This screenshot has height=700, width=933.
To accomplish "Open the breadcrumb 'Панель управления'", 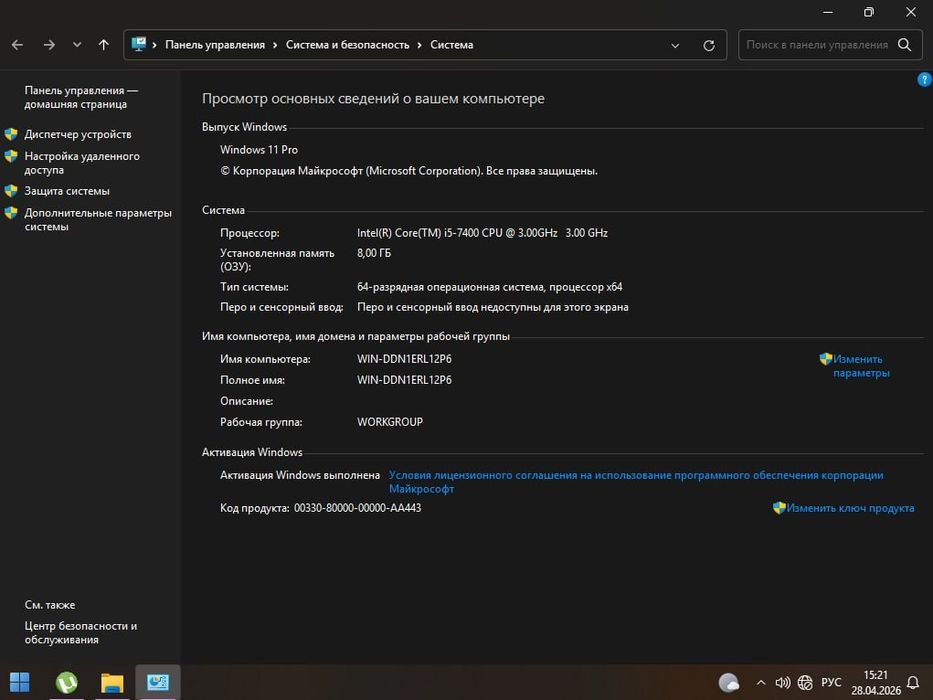I will (215, 45).
